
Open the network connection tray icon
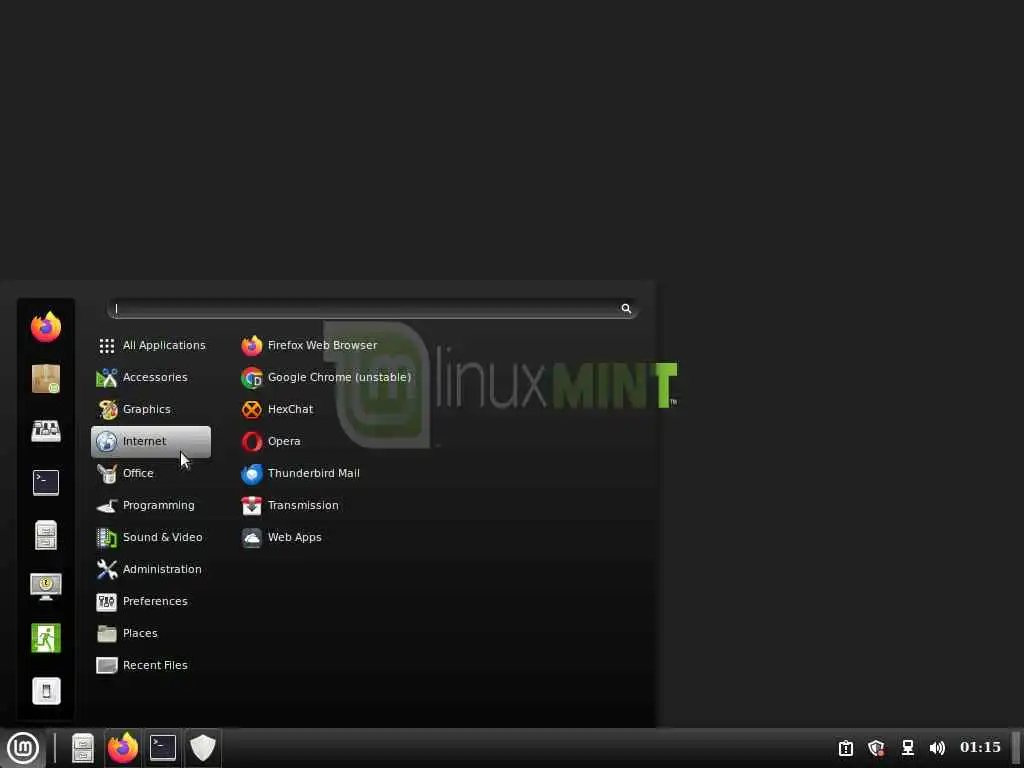click(907, 748)
